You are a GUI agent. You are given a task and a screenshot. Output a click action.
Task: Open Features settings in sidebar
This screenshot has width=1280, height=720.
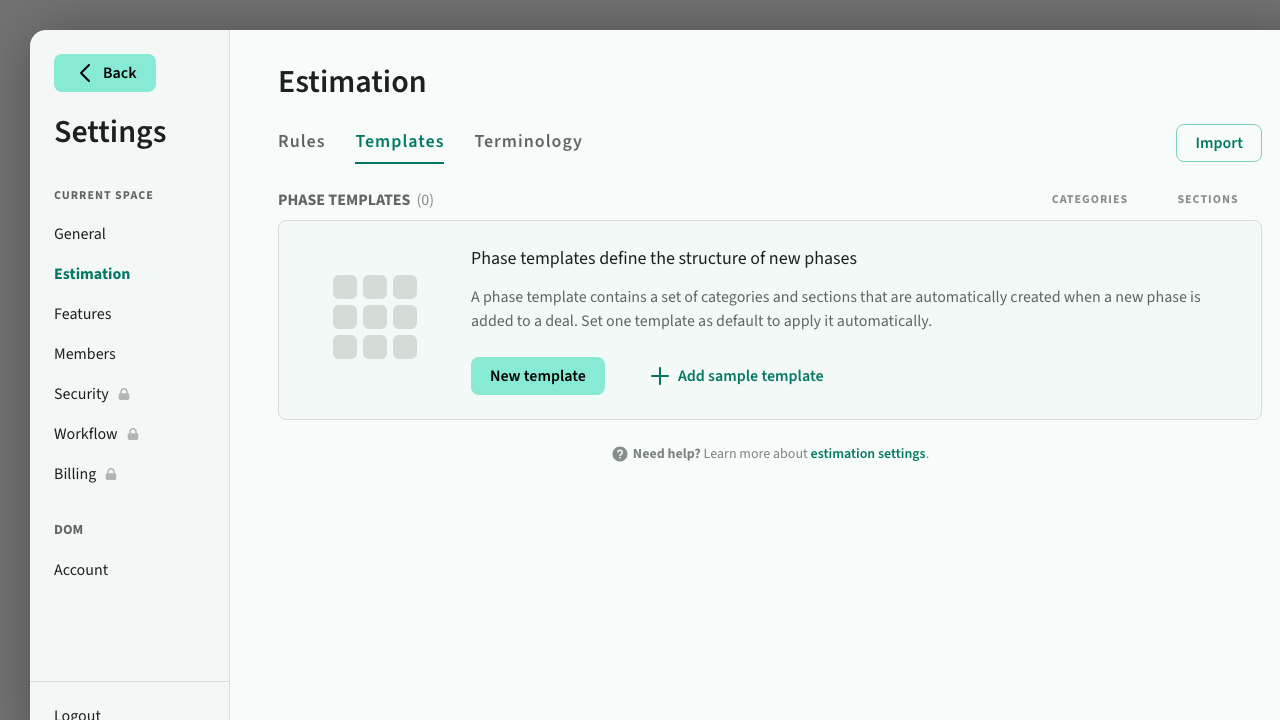tap(83, 314)
